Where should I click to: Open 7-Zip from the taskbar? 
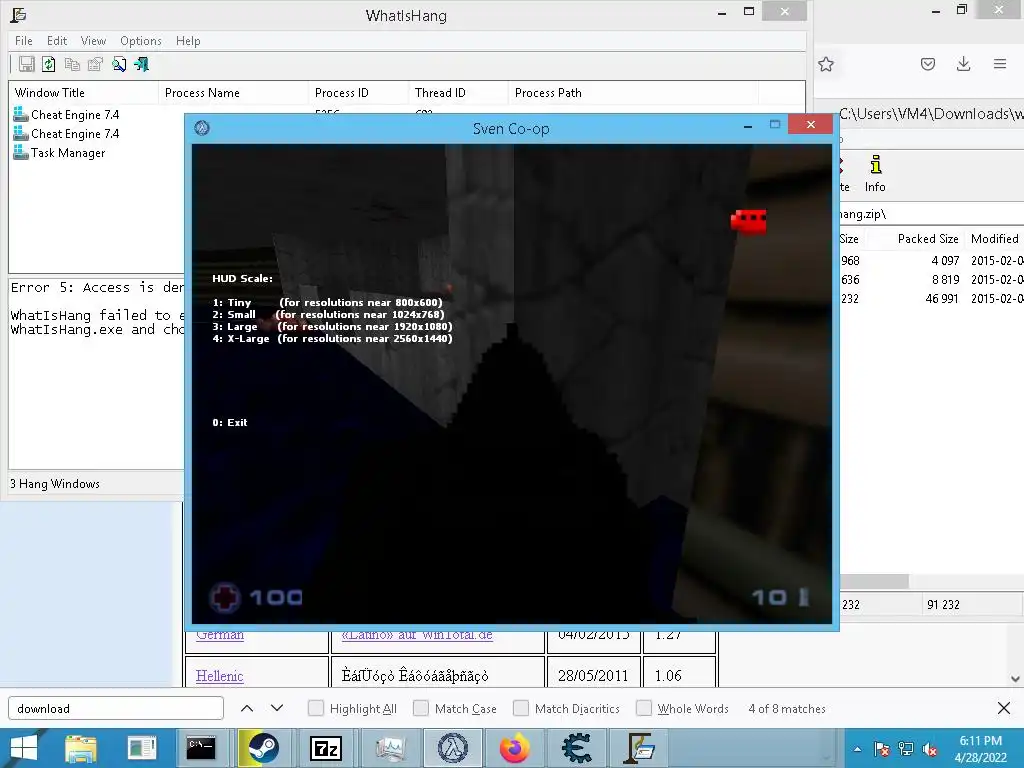click(326, 748)
